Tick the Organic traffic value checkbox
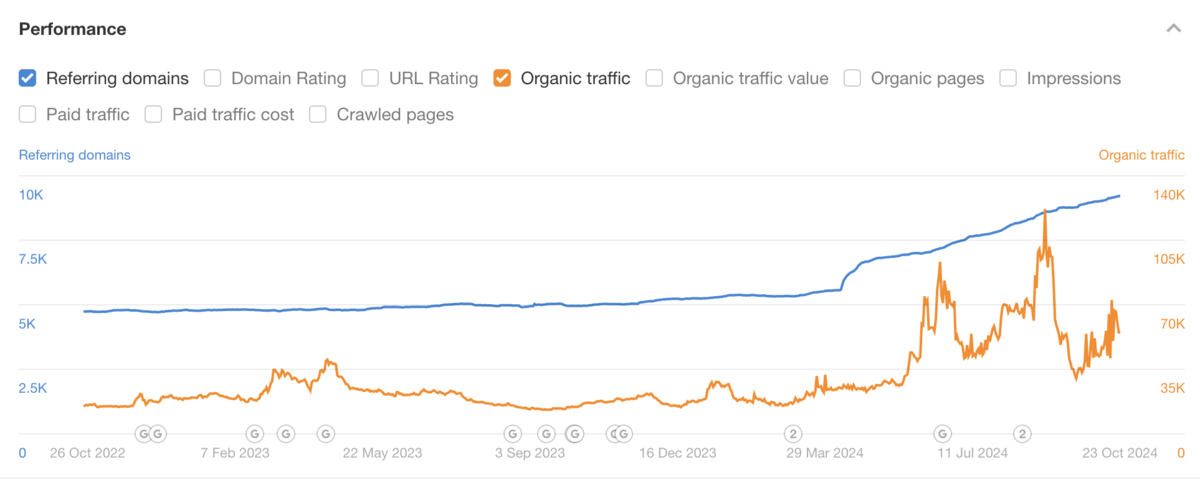The height and width of the screenshot is (480, 1200). tap(655, 78)
